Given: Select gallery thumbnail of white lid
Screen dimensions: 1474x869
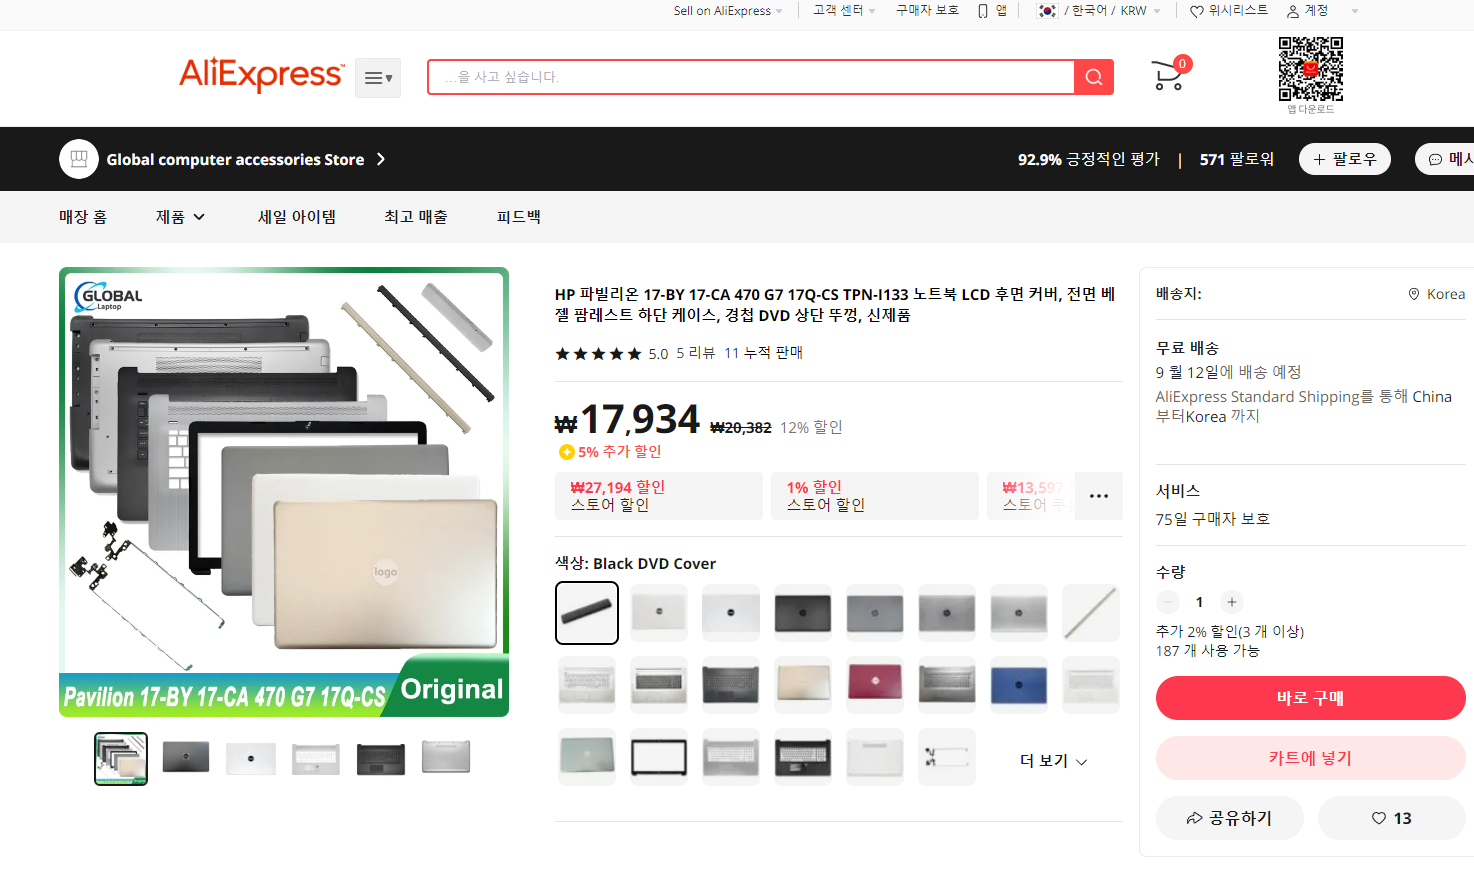Looking at the screenshot, I should [251, 759].
